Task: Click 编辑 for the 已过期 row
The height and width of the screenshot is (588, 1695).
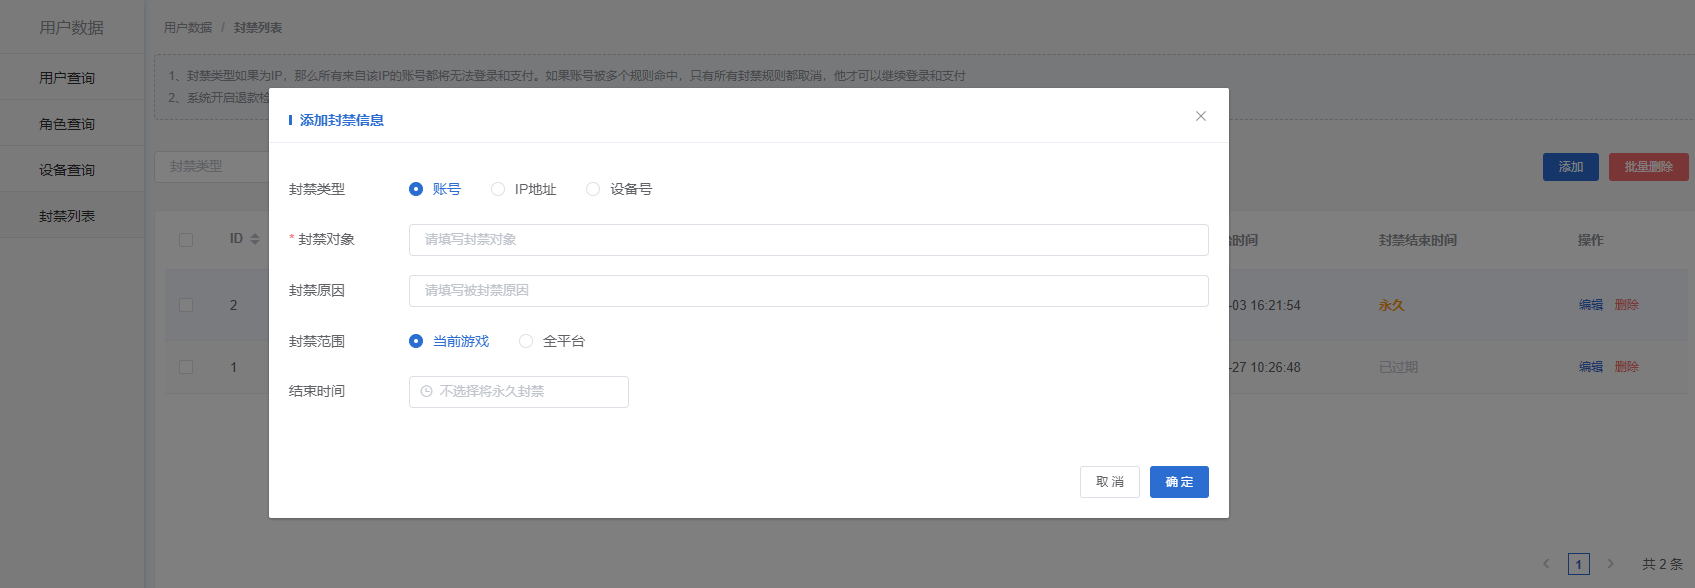Action: [x=1591, y=367]
